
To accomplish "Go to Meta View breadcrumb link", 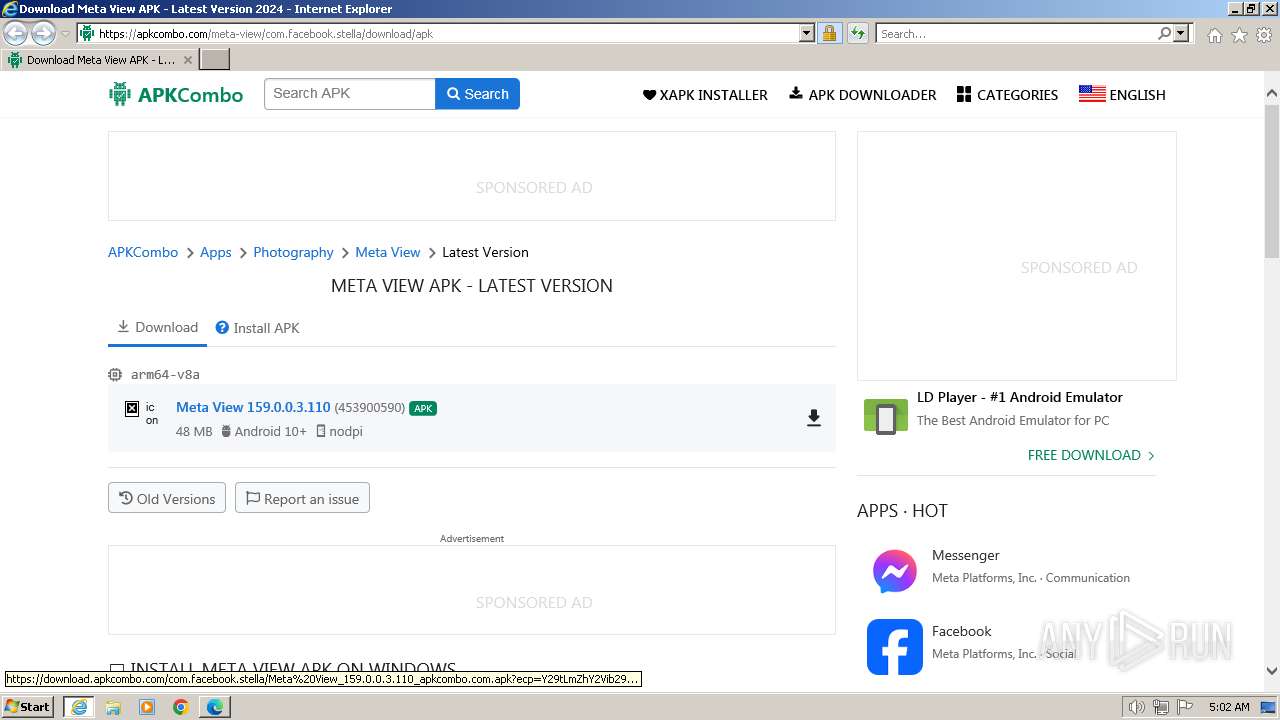I will coord(388,252).
